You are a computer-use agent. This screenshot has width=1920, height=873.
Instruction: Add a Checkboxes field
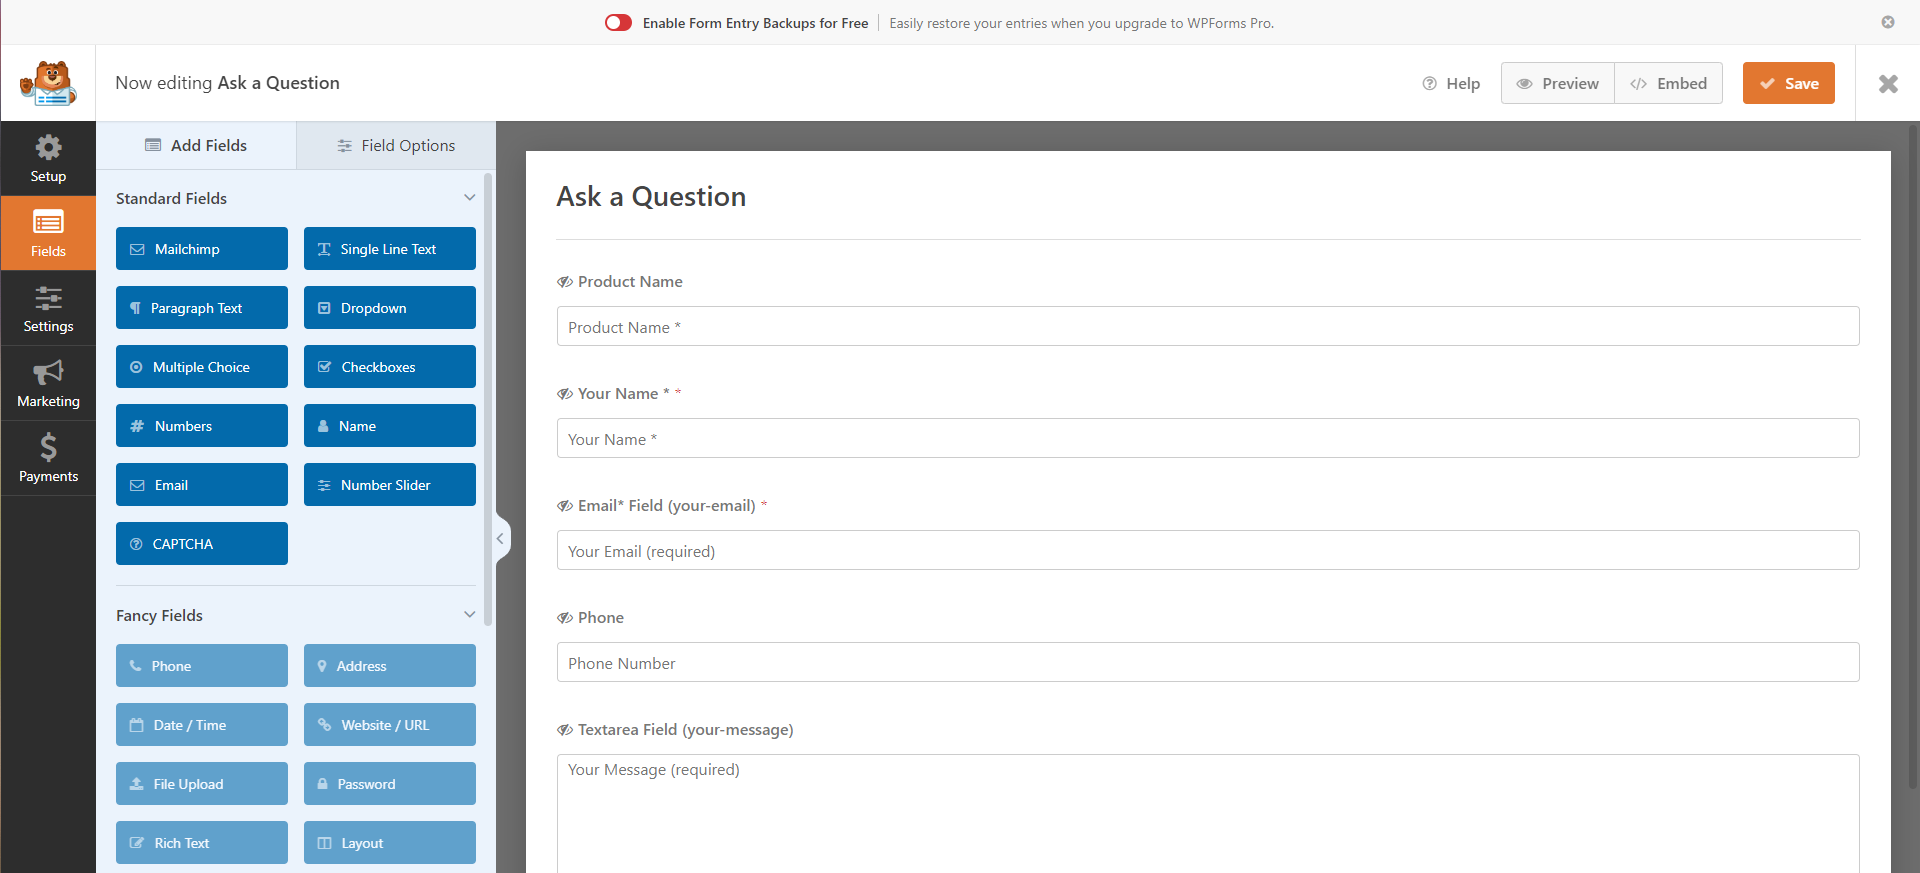point(389,367)
